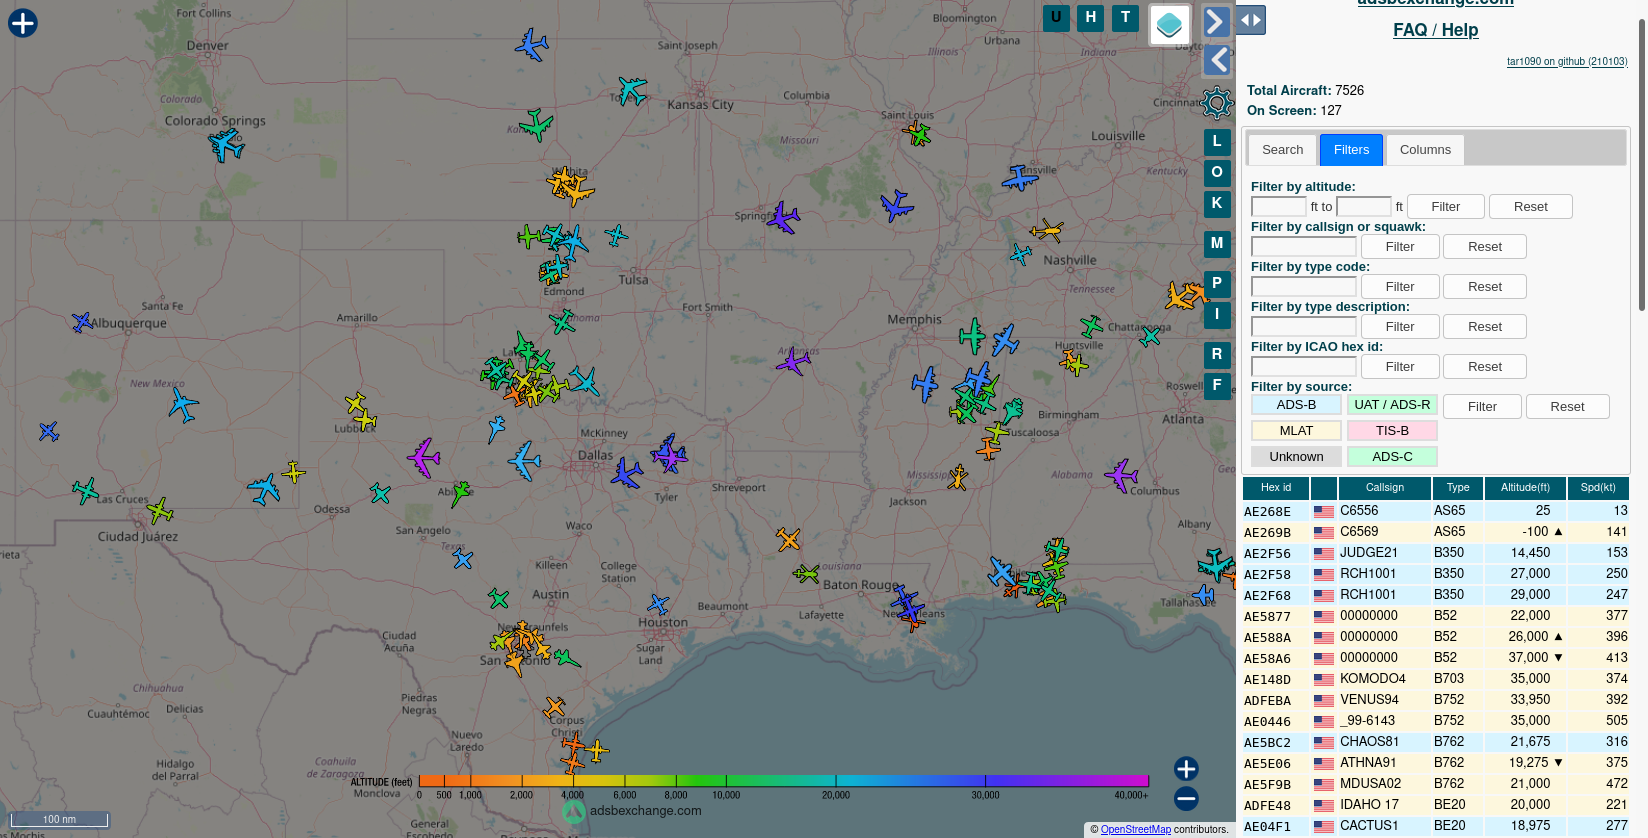Switch to the Filters tab
The width and height of the screenshot is (1648, 838).
pos(1351,150)
